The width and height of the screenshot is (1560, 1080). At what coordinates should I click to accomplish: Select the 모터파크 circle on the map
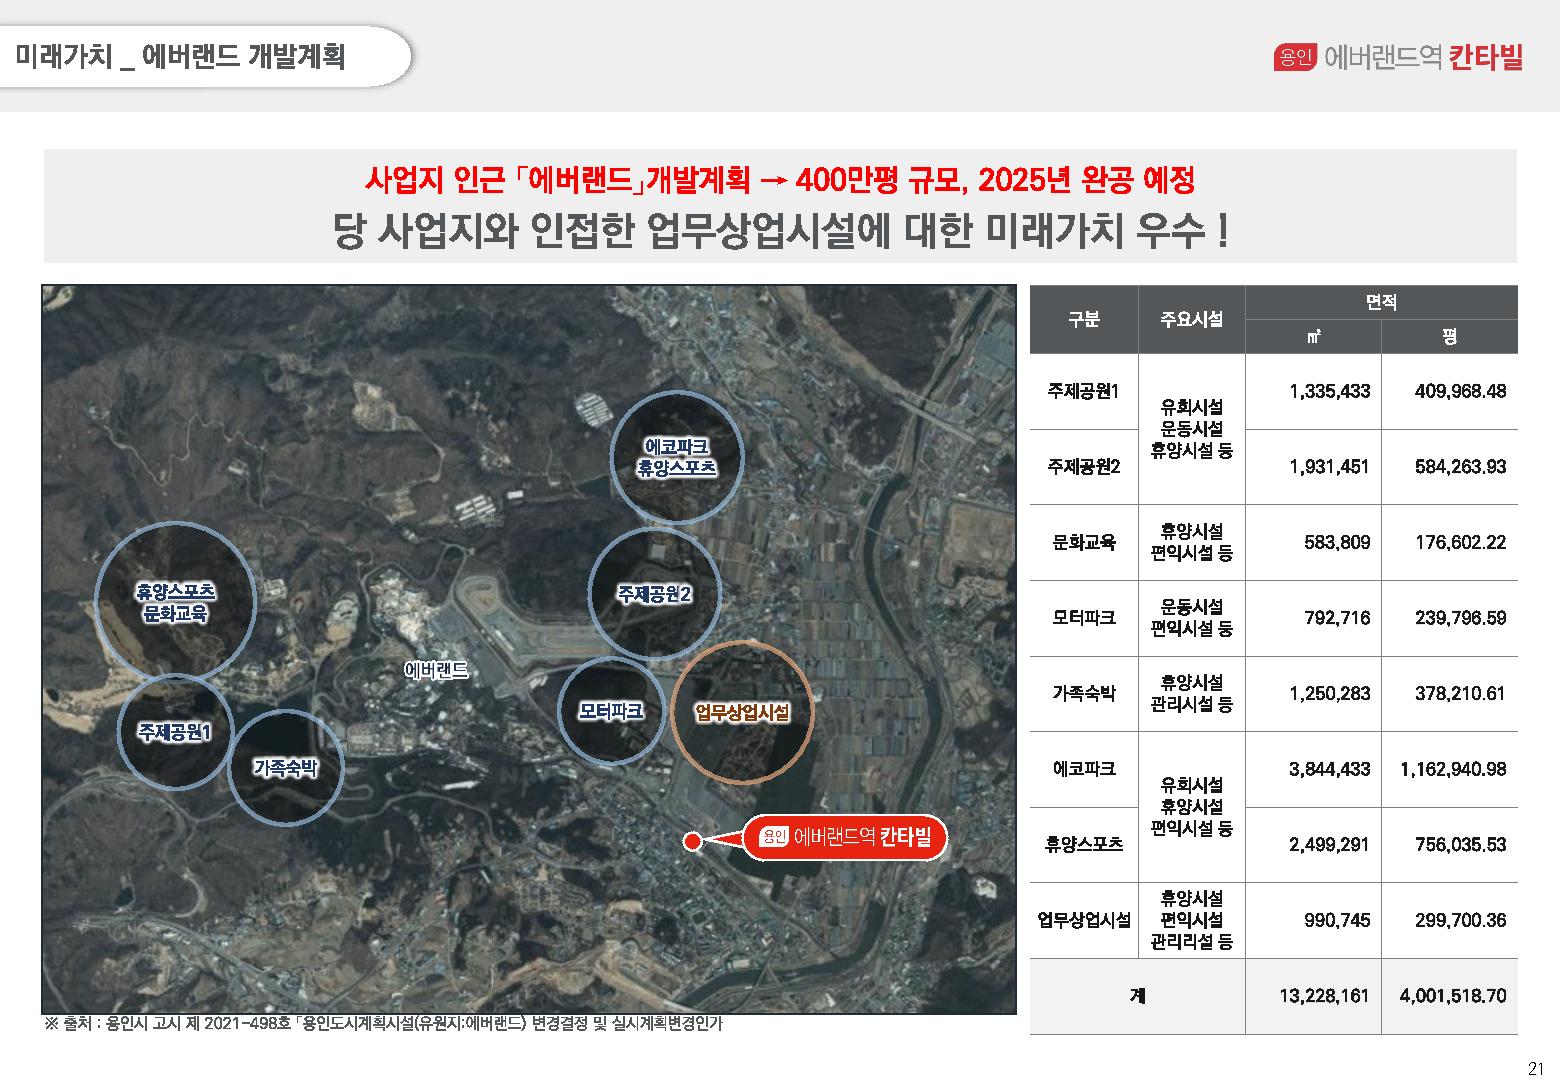610,711
